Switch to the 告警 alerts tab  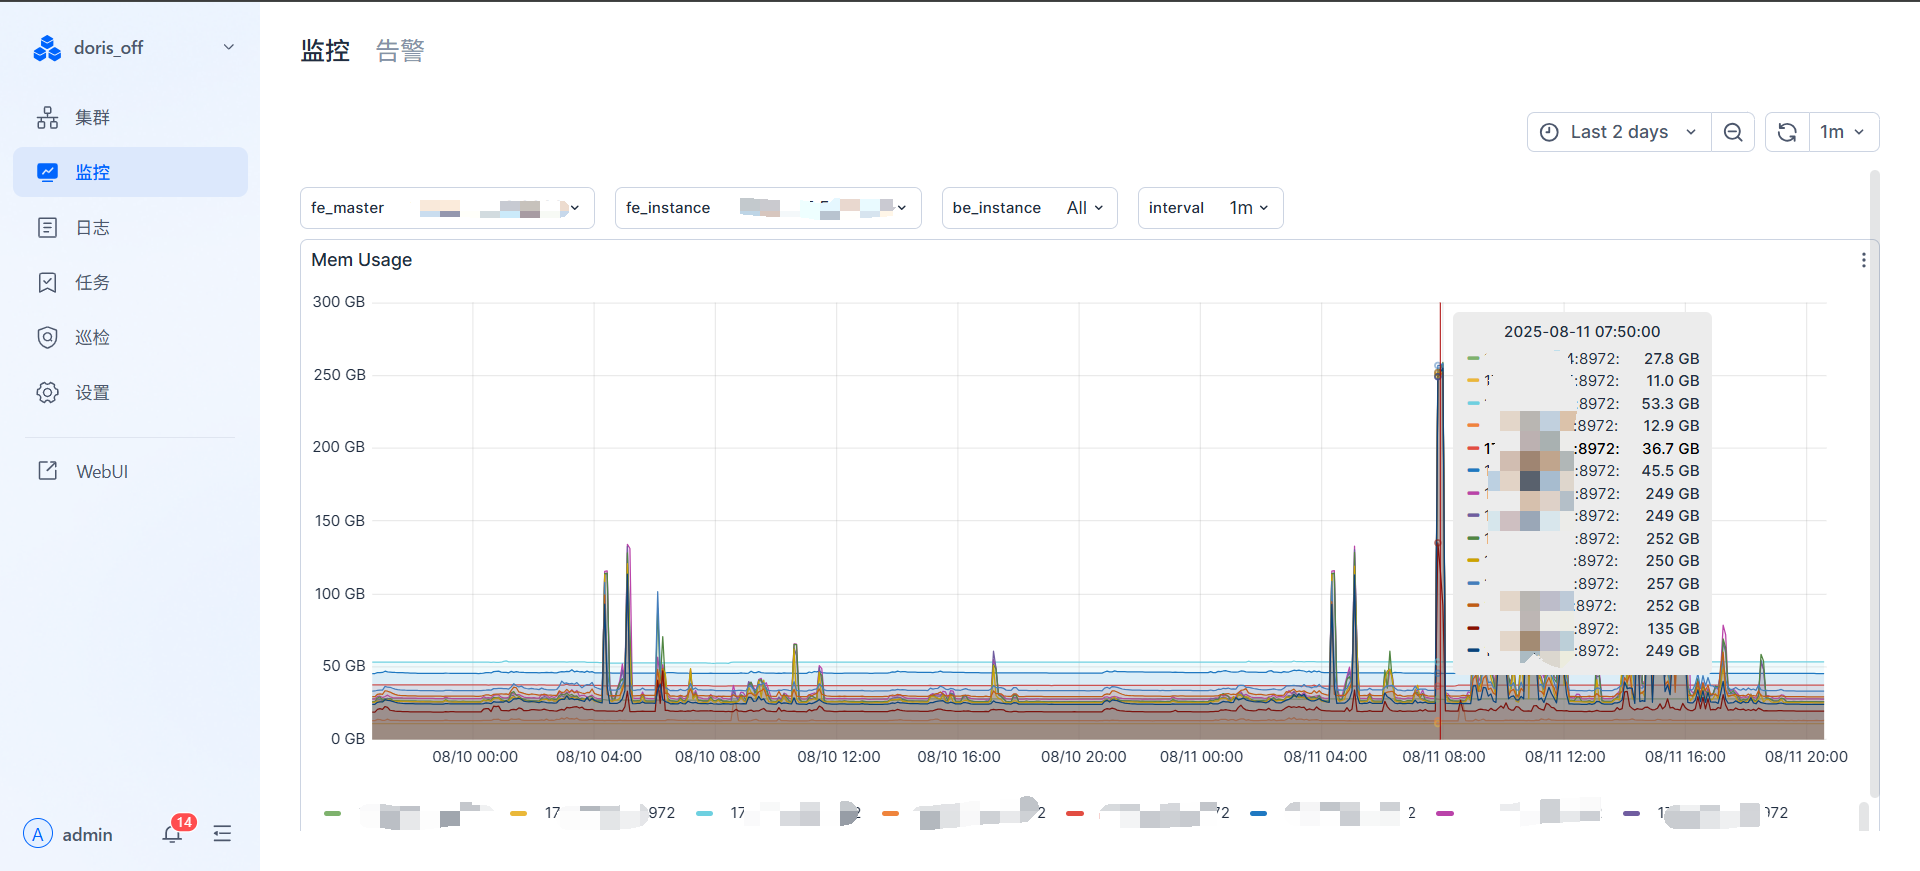[400, 50]
